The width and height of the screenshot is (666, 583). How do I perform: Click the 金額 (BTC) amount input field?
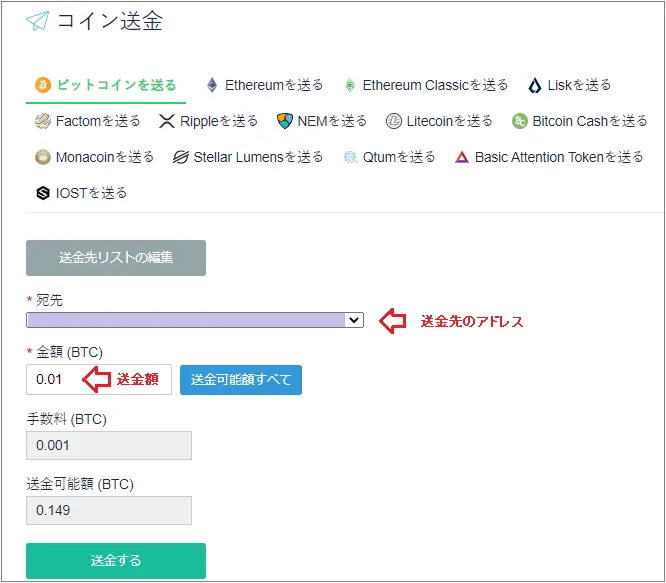tap(99, 379)
